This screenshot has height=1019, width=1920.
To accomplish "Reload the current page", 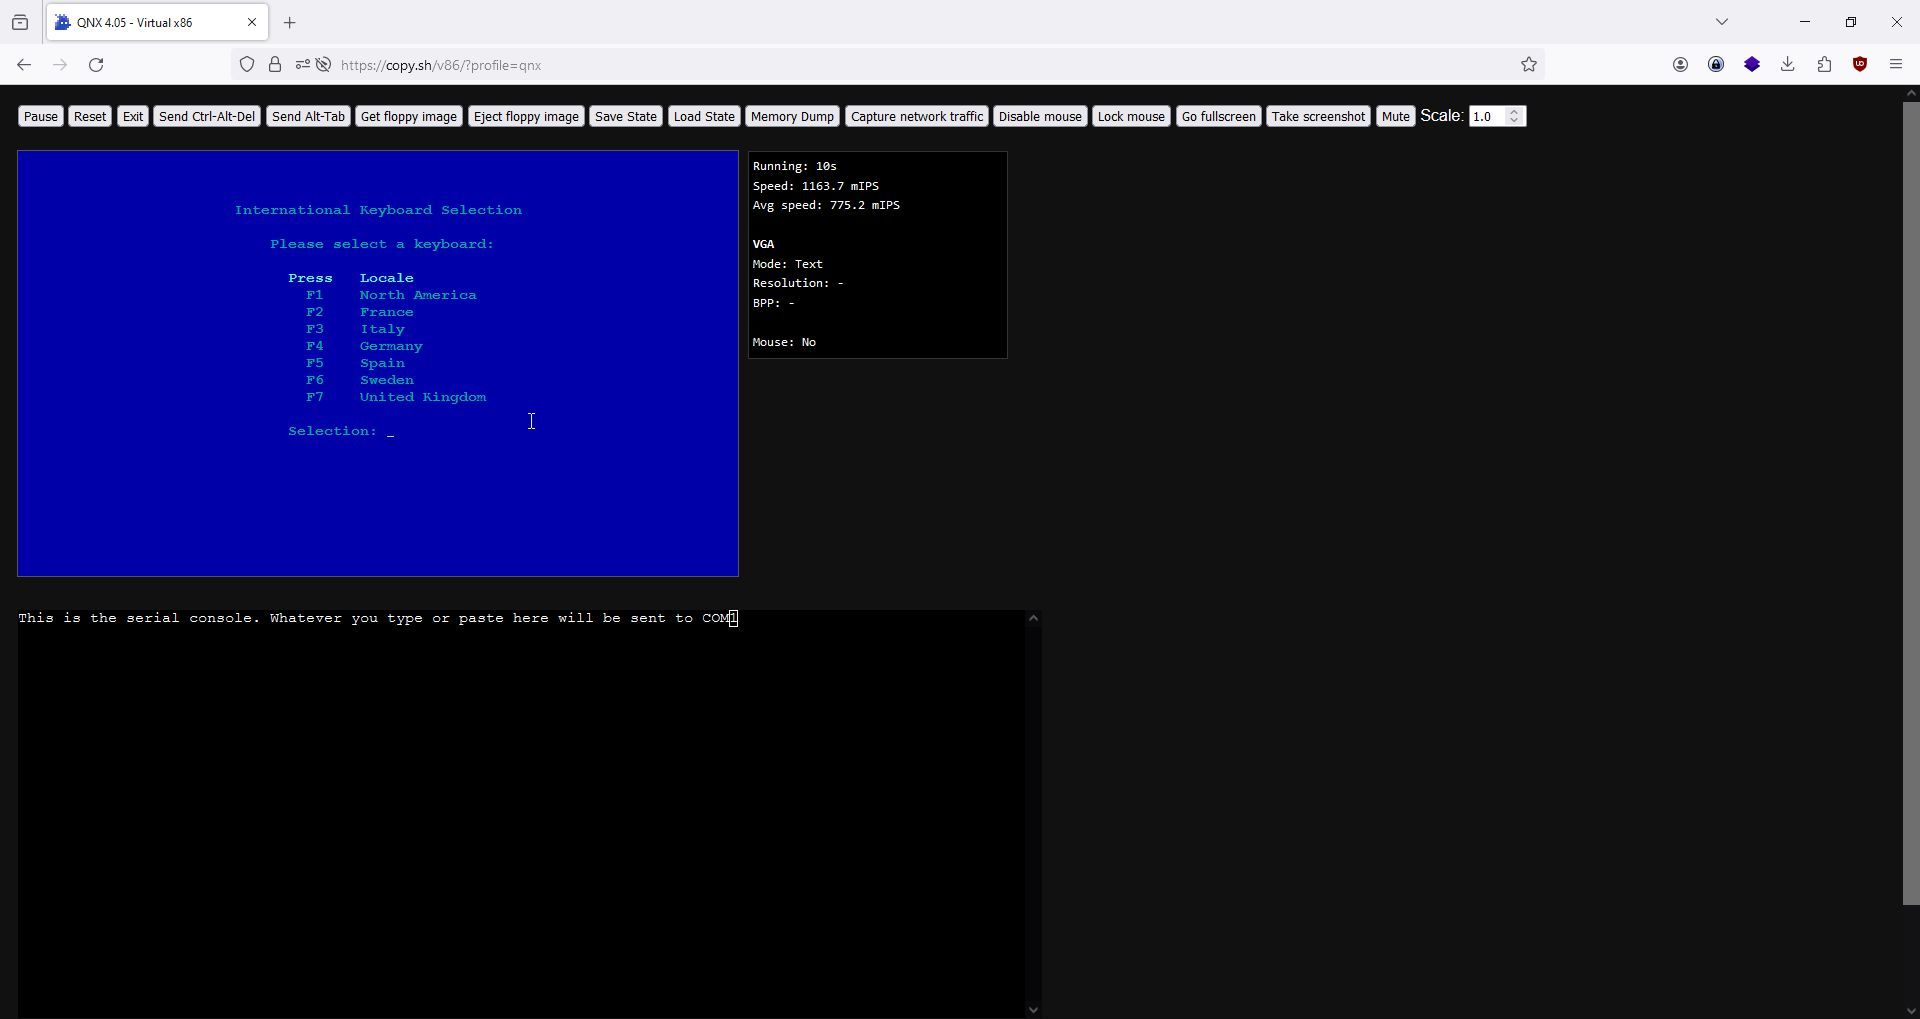I will coord(96,65).
